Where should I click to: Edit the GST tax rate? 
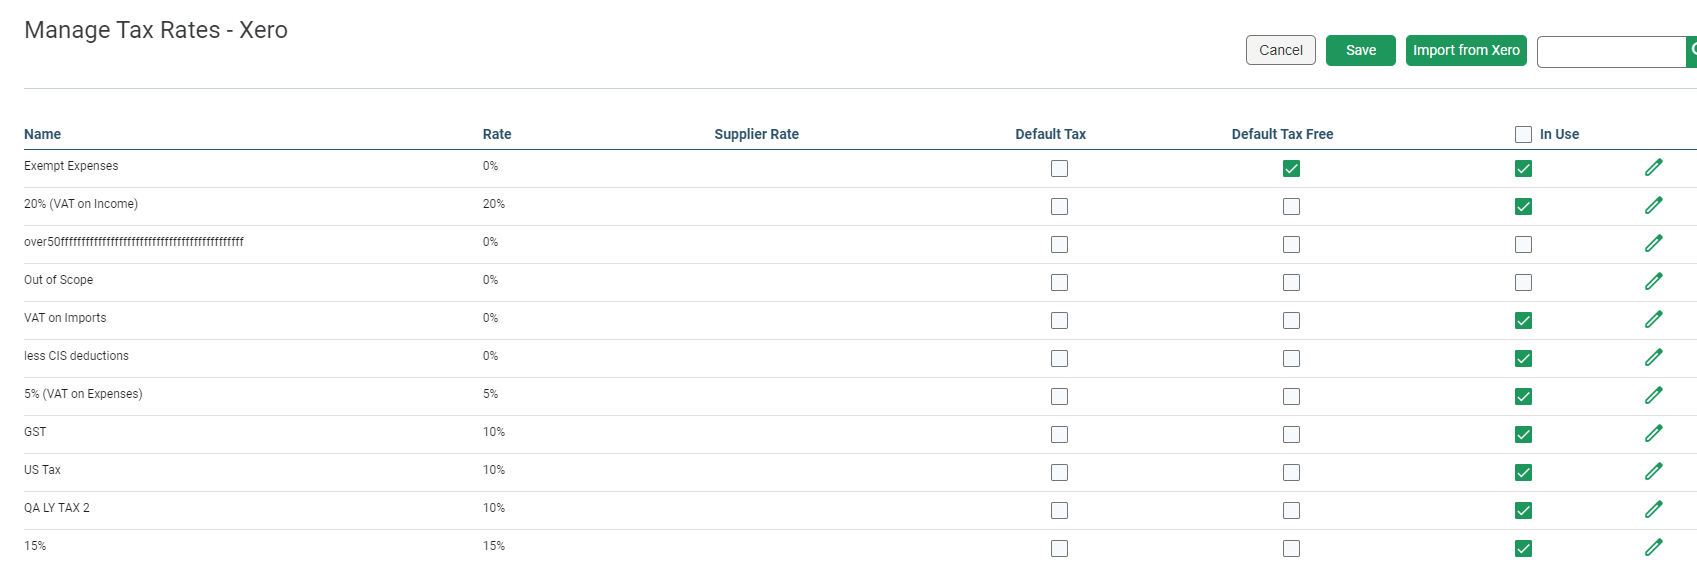pos(1654,433)
